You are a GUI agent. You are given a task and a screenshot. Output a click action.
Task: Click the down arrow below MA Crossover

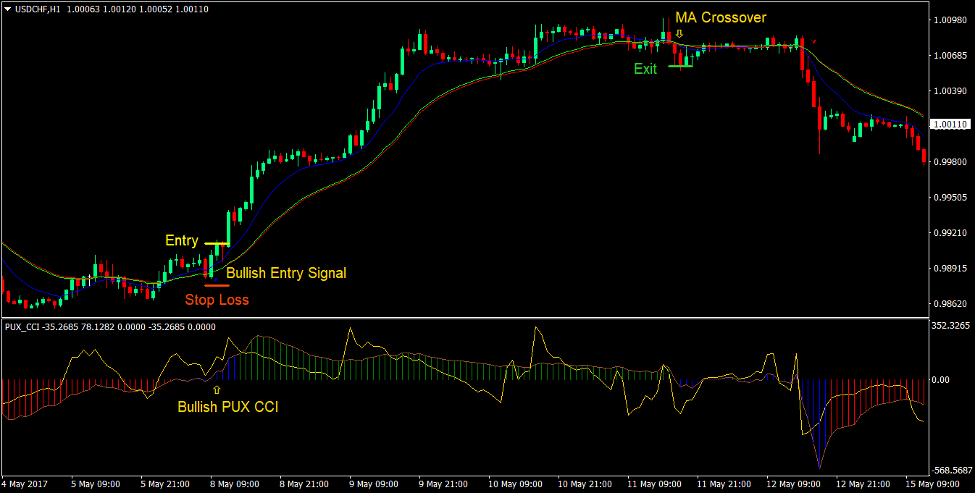pos(679,33)
